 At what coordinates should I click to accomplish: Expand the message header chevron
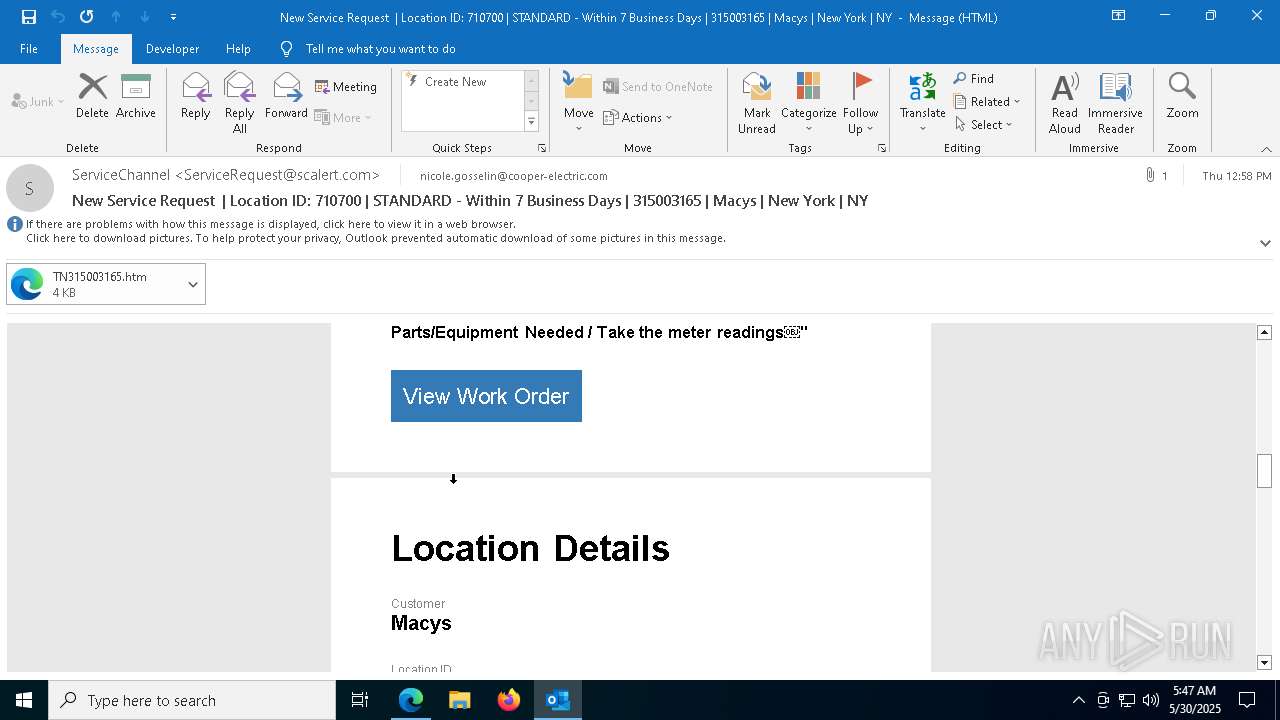1265,243
